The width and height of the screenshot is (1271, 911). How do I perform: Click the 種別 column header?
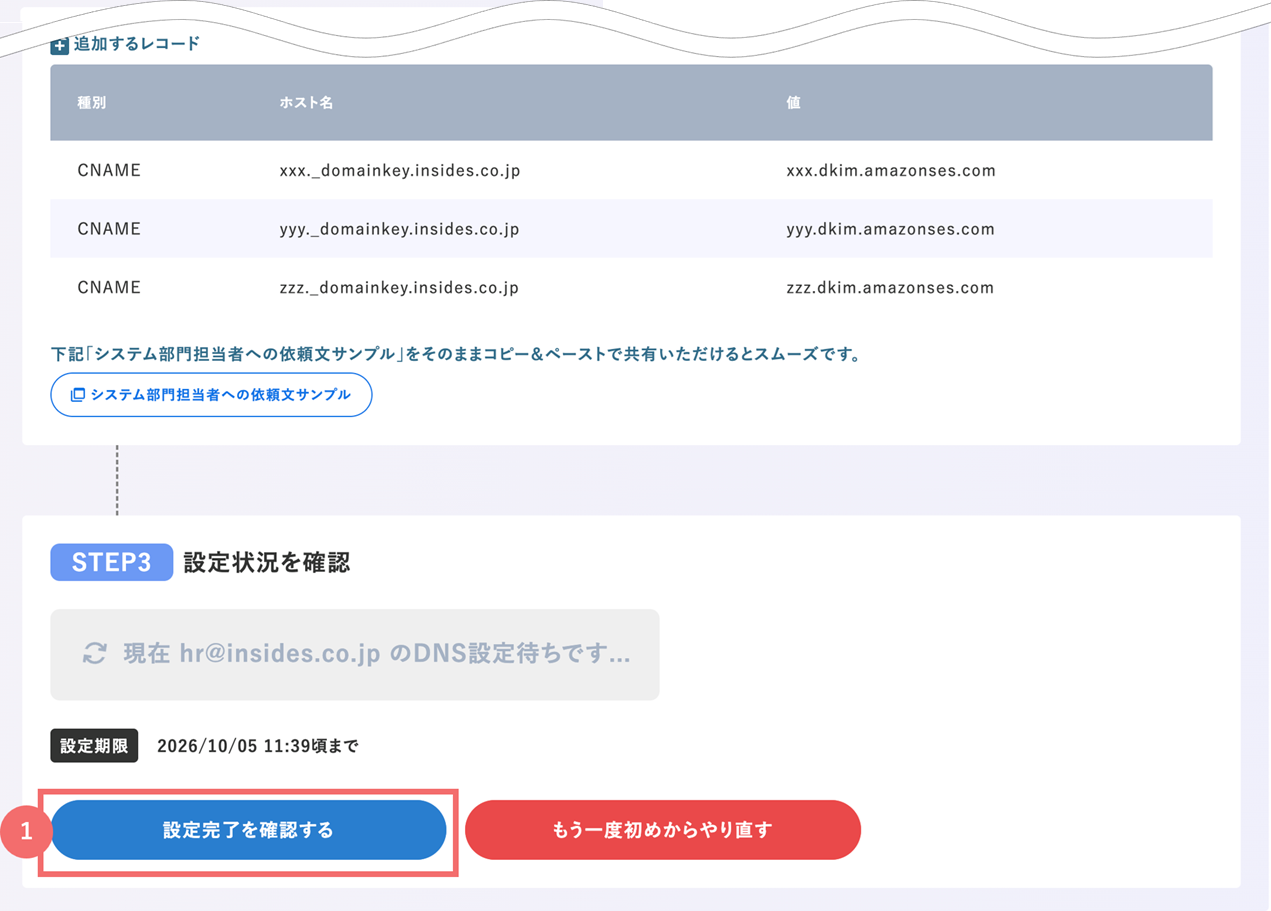click(x=91, y=103)
